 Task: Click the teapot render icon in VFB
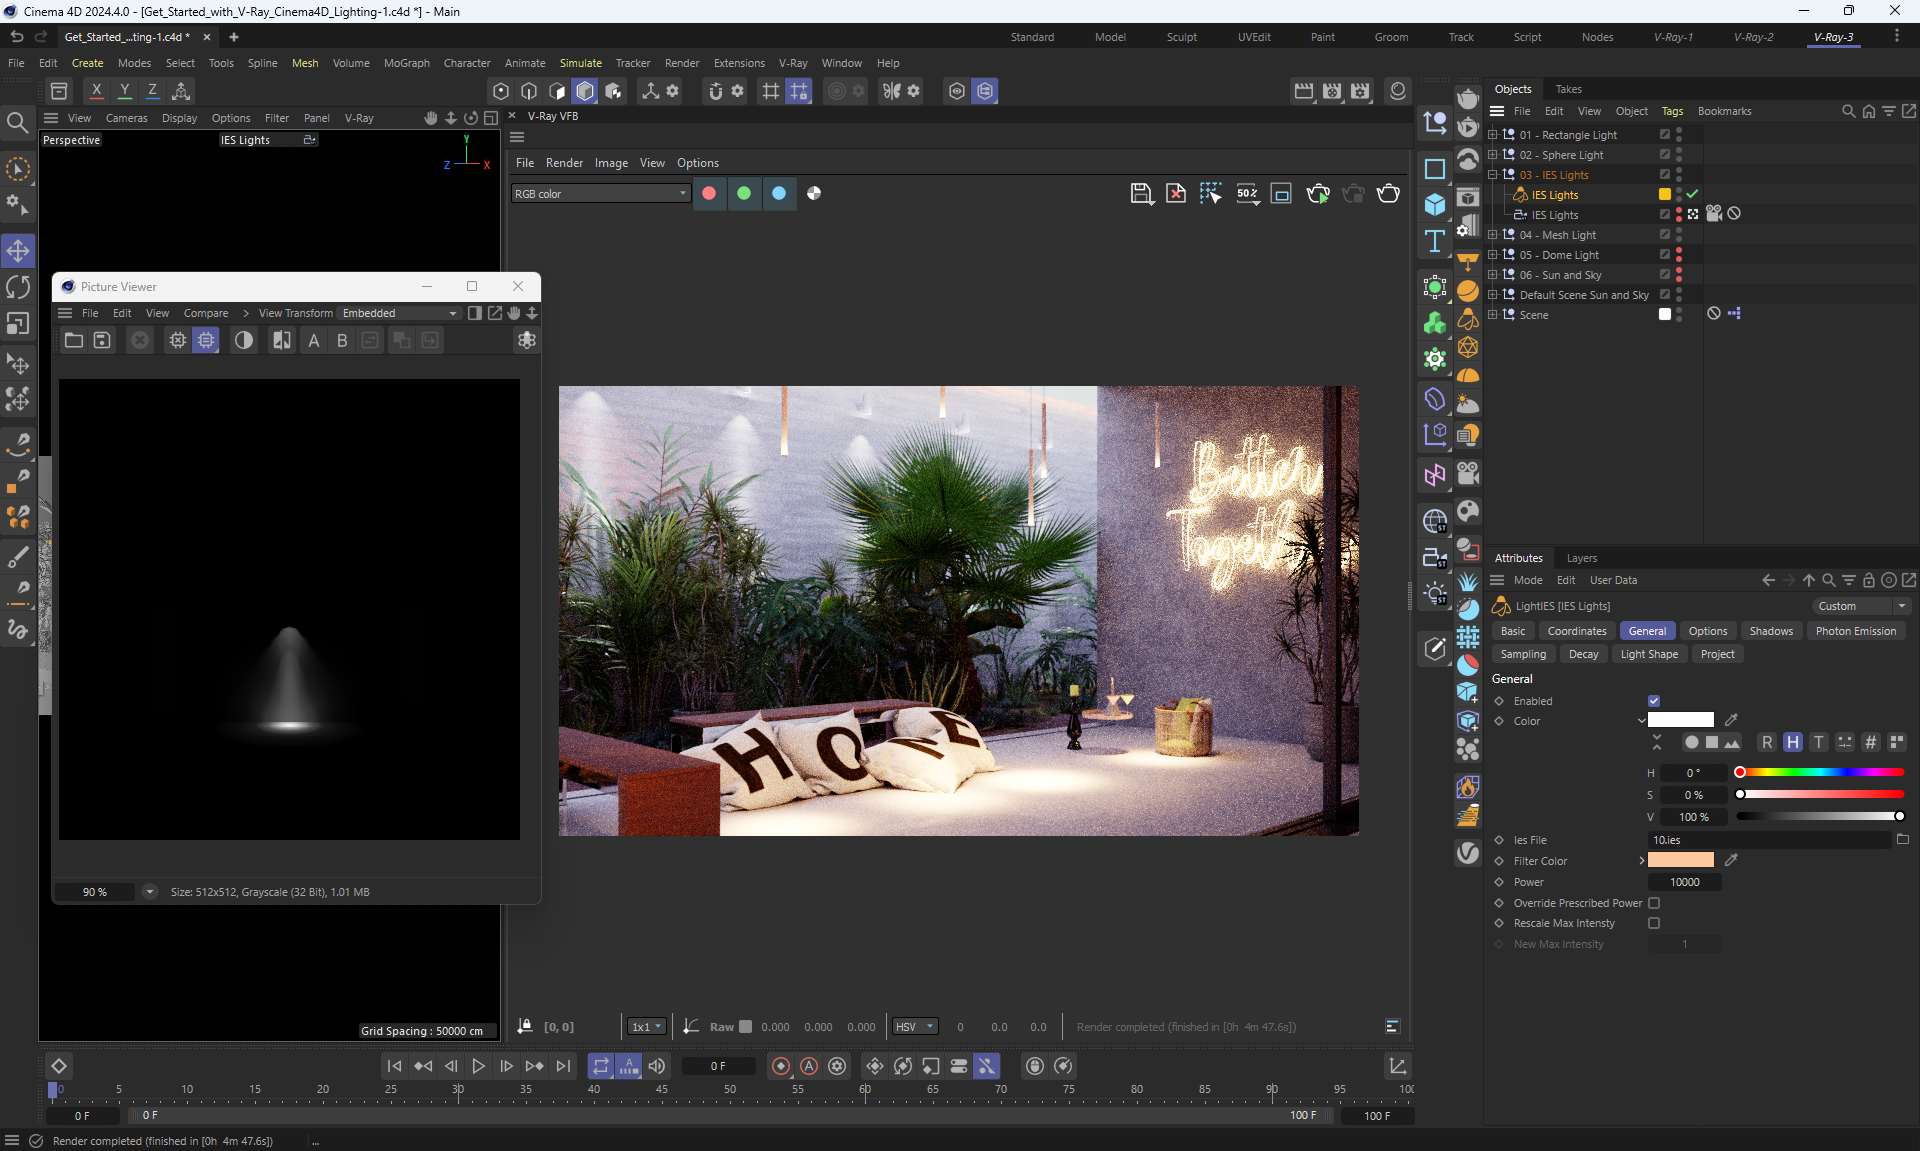pos(1388,194)
